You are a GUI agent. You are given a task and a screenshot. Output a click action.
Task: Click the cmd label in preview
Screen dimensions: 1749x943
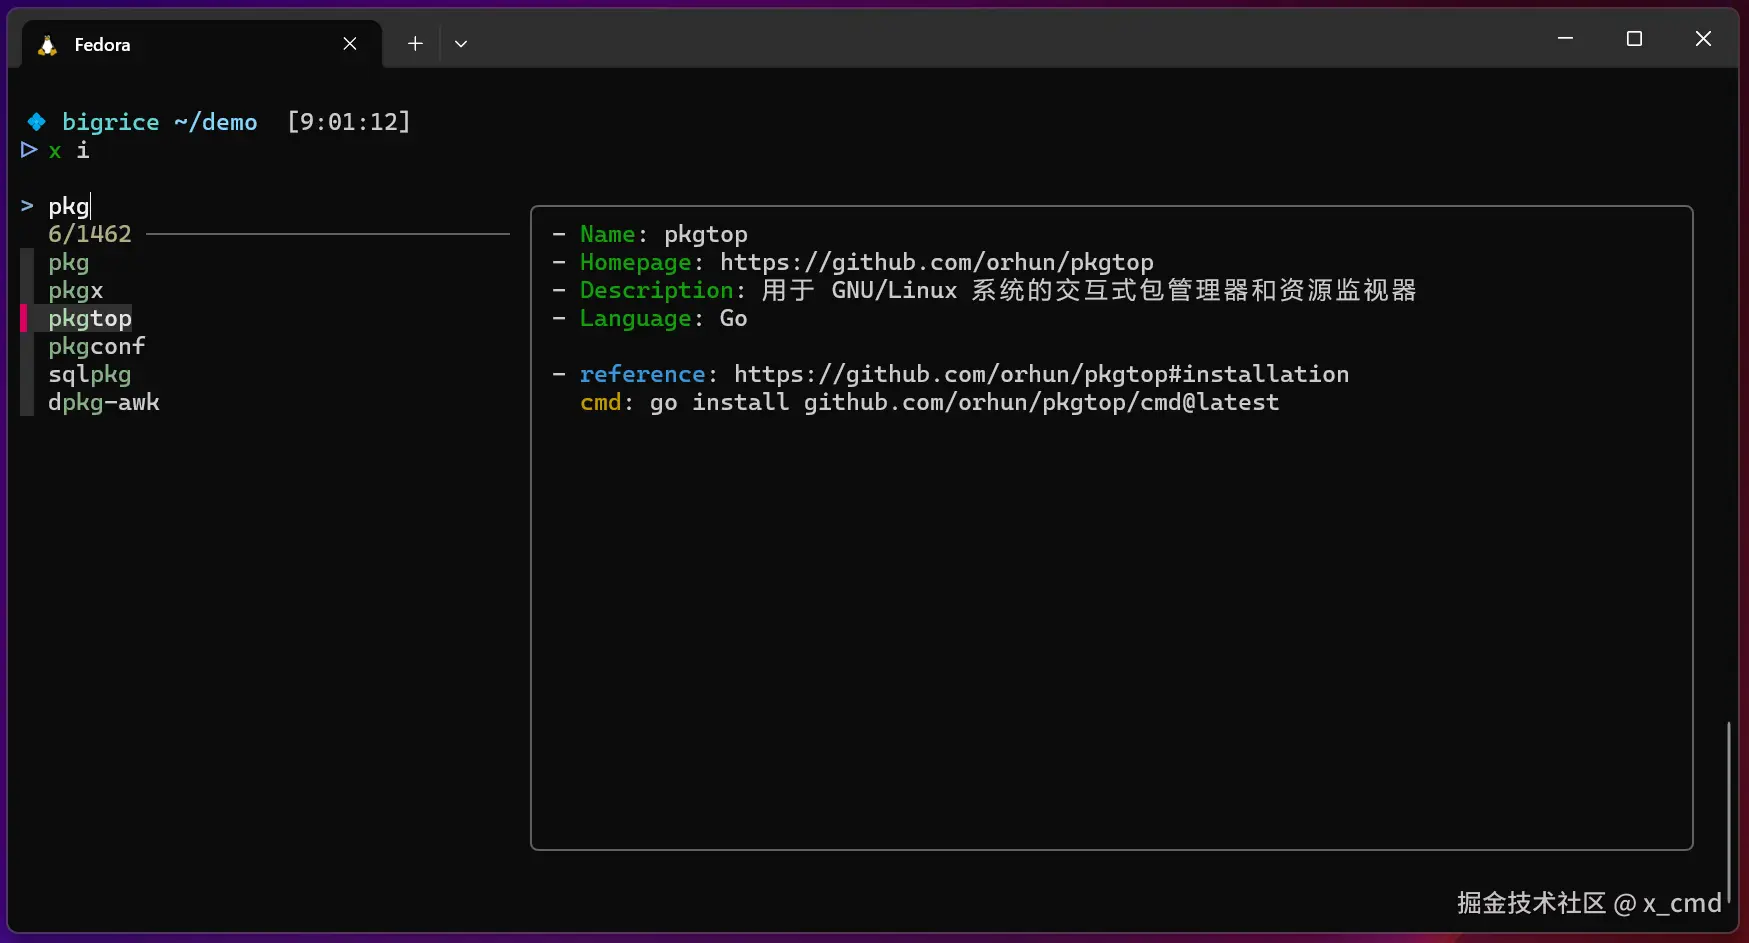601,402
